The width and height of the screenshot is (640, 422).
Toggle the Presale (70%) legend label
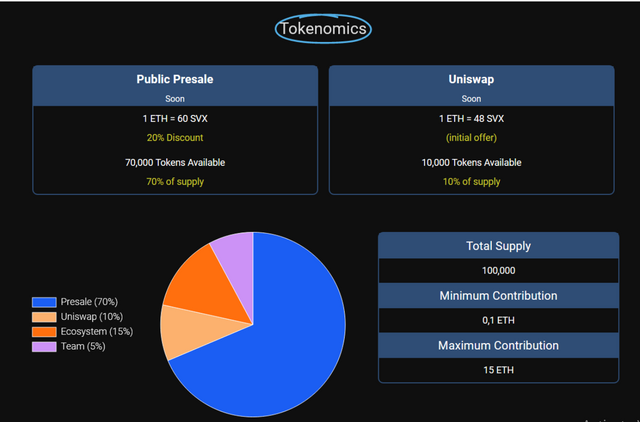pyautogui.click(x=89, y=302)
